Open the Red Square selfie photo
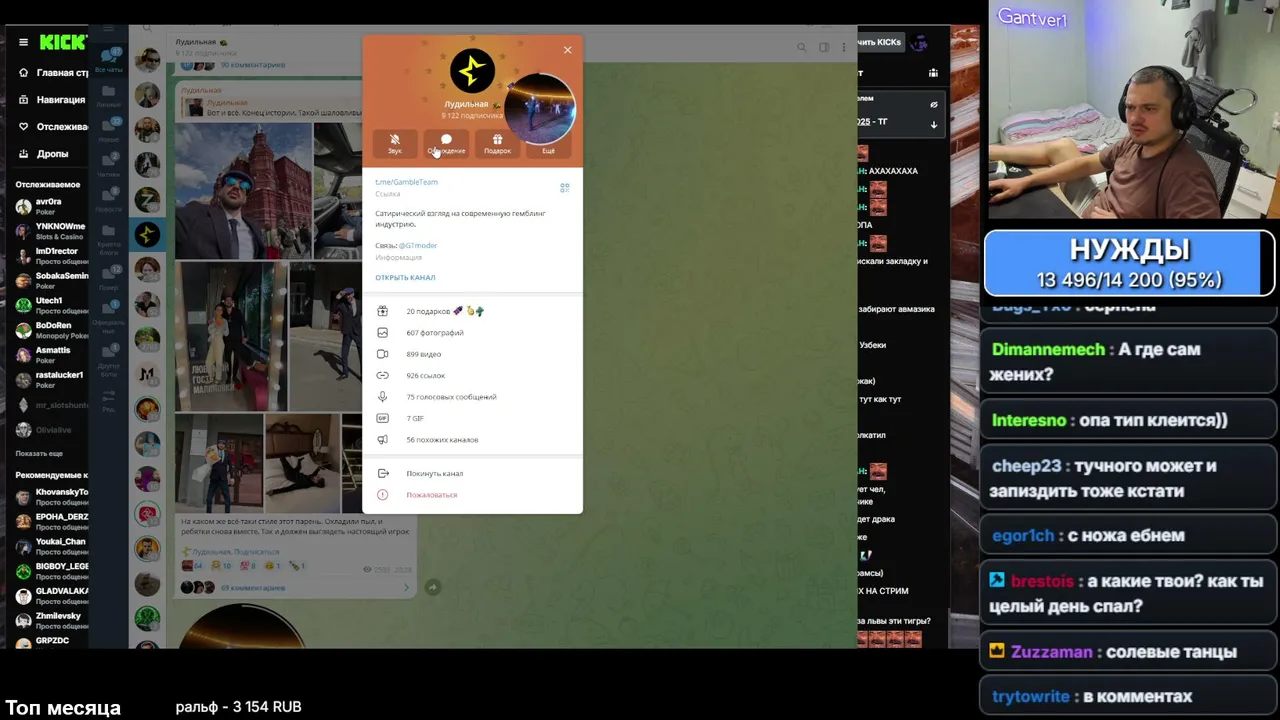This screenshot has height=720, width=1280. click(244, 191)
